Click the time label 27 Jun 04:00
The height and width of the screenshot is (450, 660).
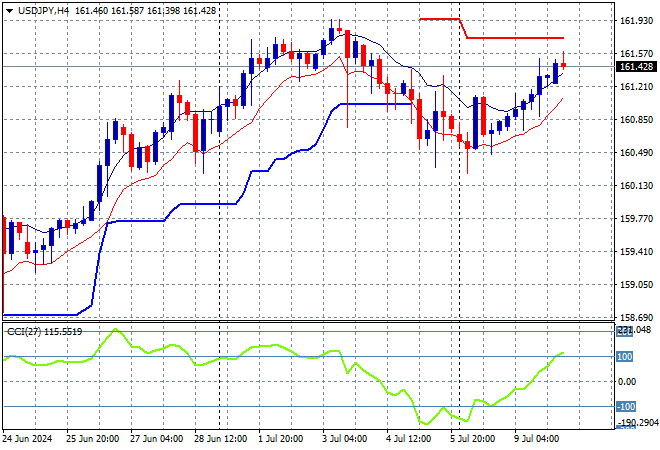156,439
